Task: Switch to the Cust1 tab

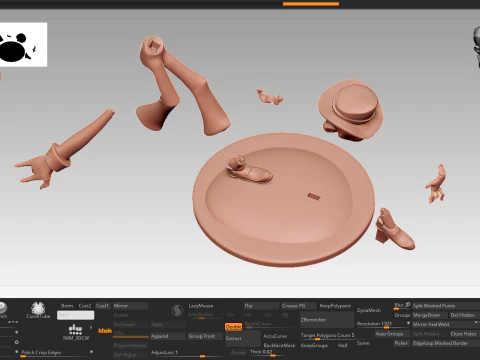Action: pos(102,306)
